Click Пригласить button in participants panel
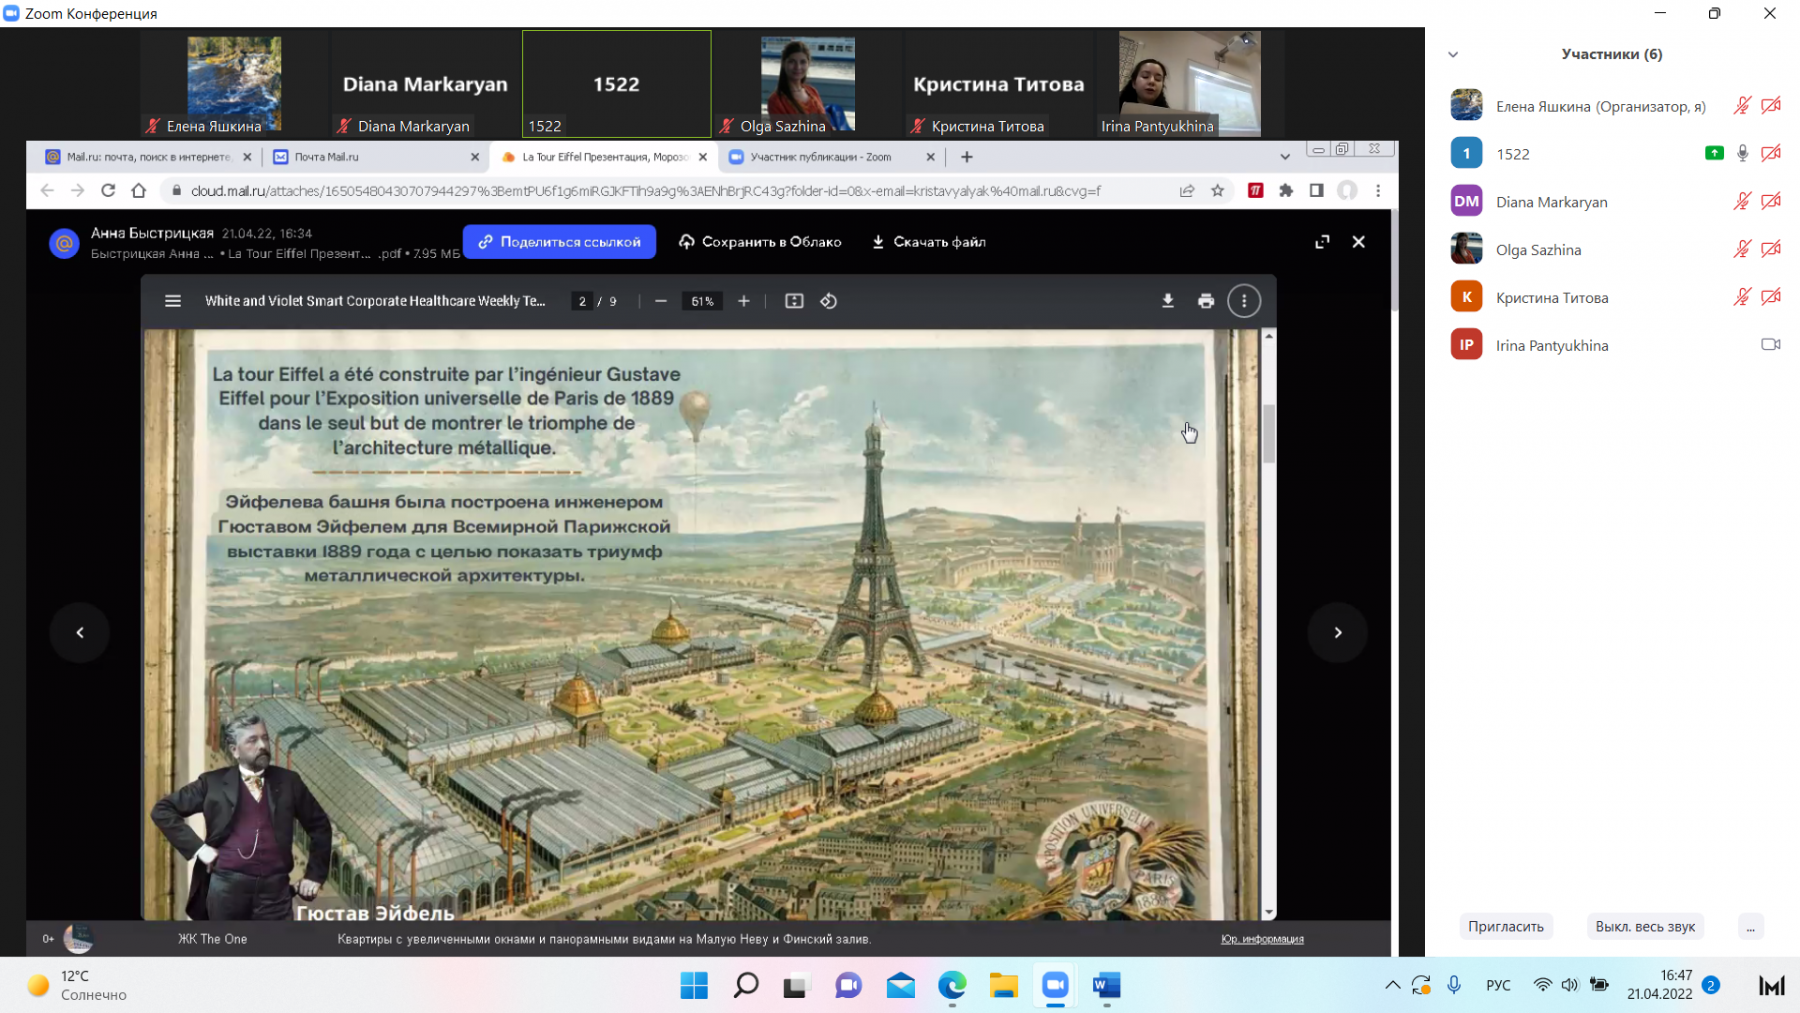 [1506, 927]
